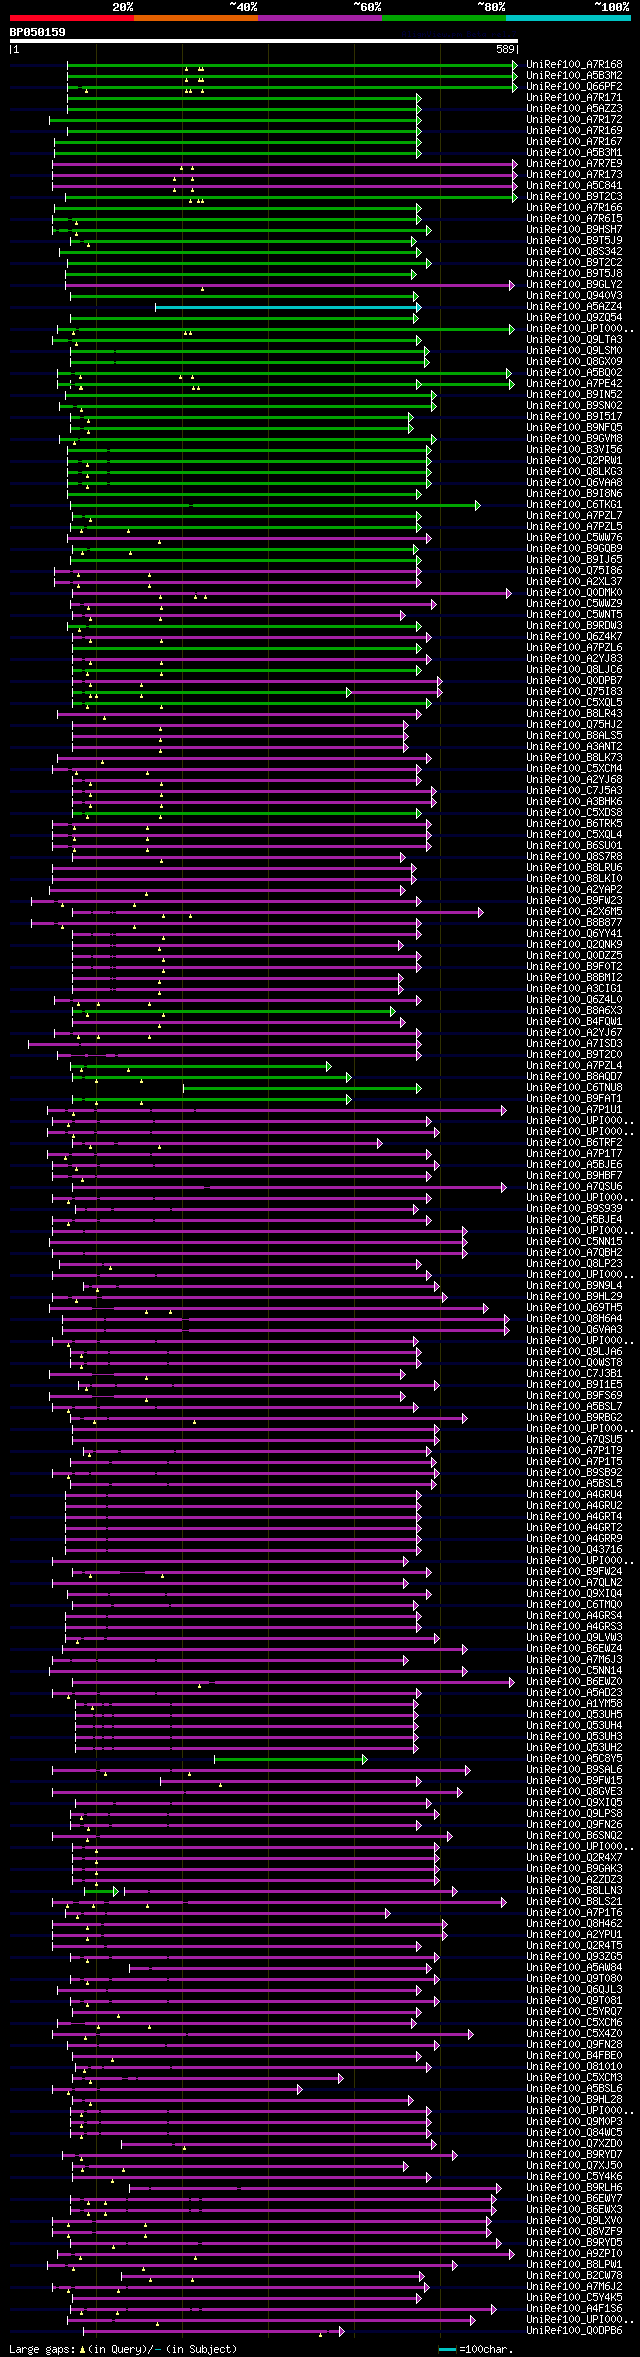
Task: Click the green ~80% identity legend segment
Action: coord(444,18)
